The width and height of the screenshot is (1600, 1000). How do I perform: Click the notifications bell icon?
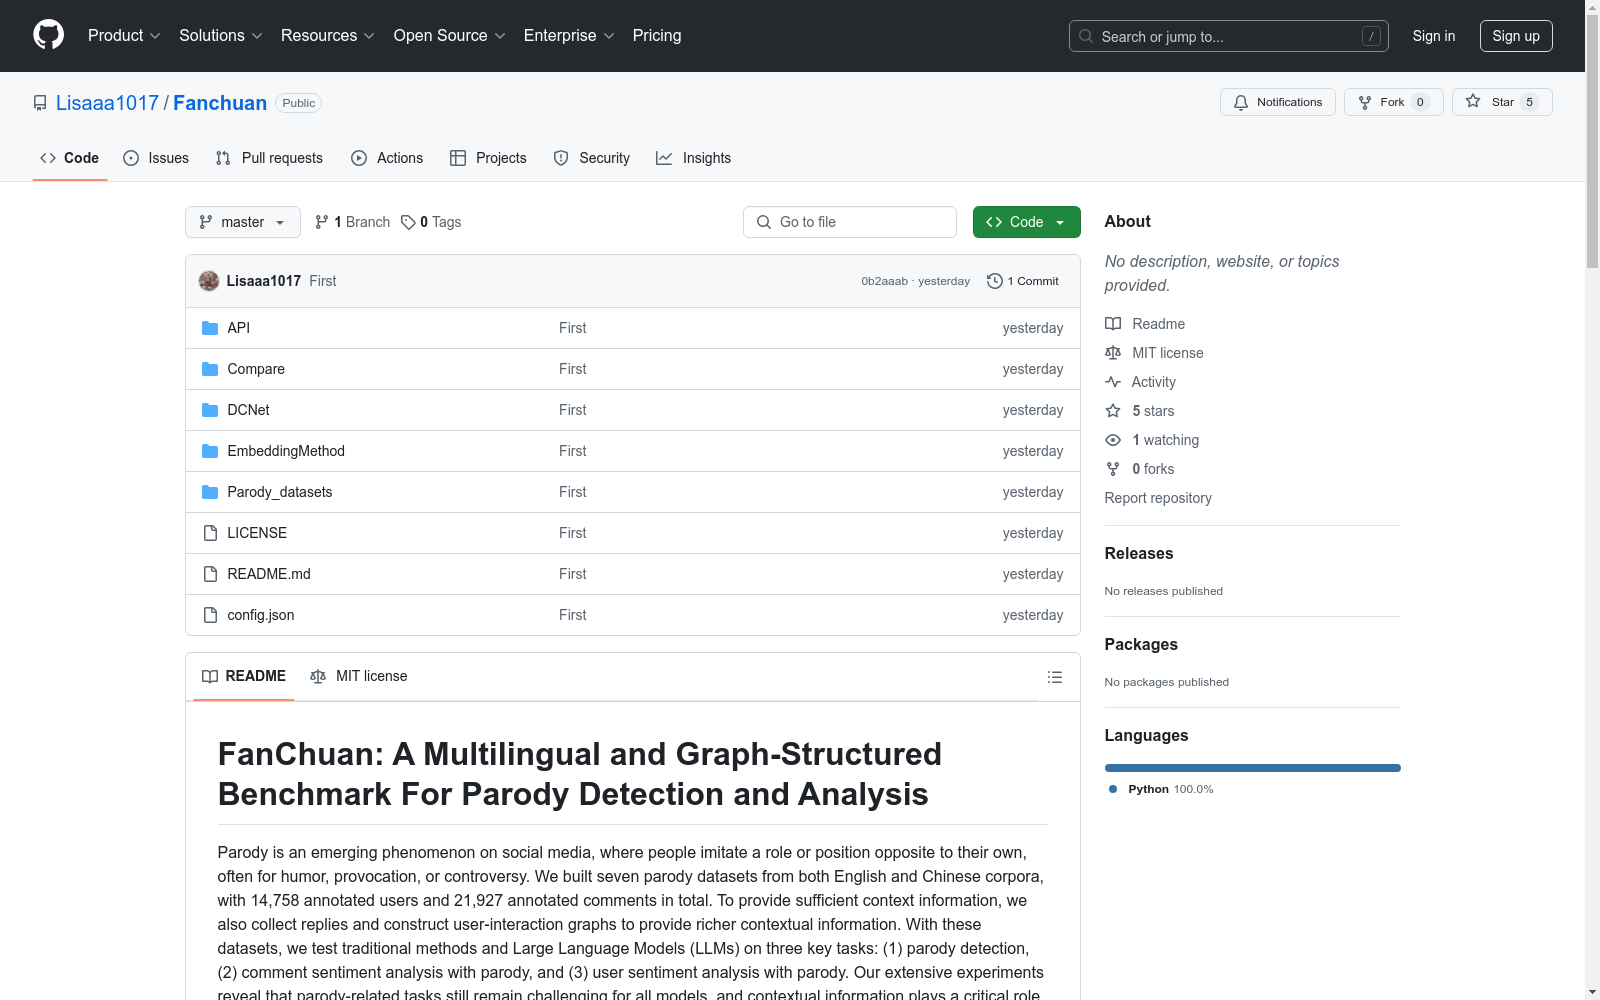pos(1241,102)
